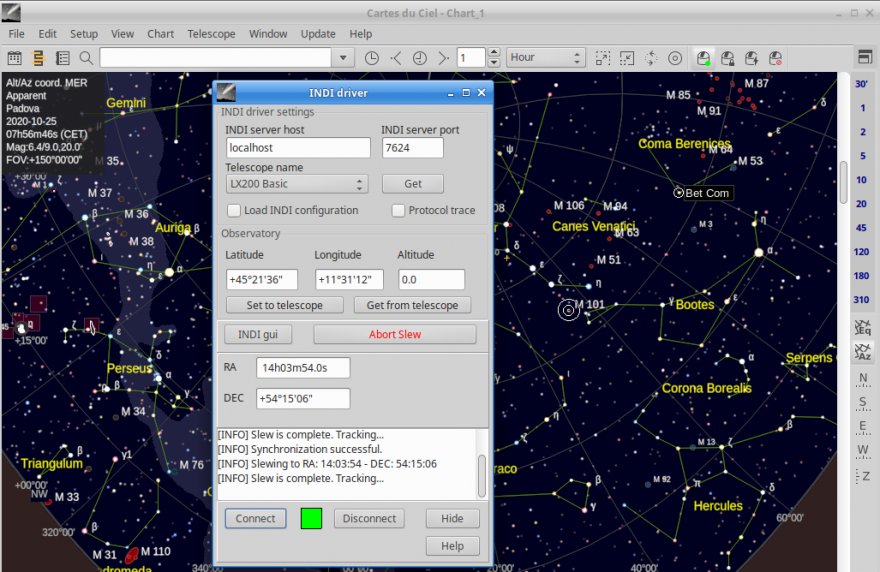
Task: Click the search magnifier icon in toolbar
Action: click(x=86, y=58)
